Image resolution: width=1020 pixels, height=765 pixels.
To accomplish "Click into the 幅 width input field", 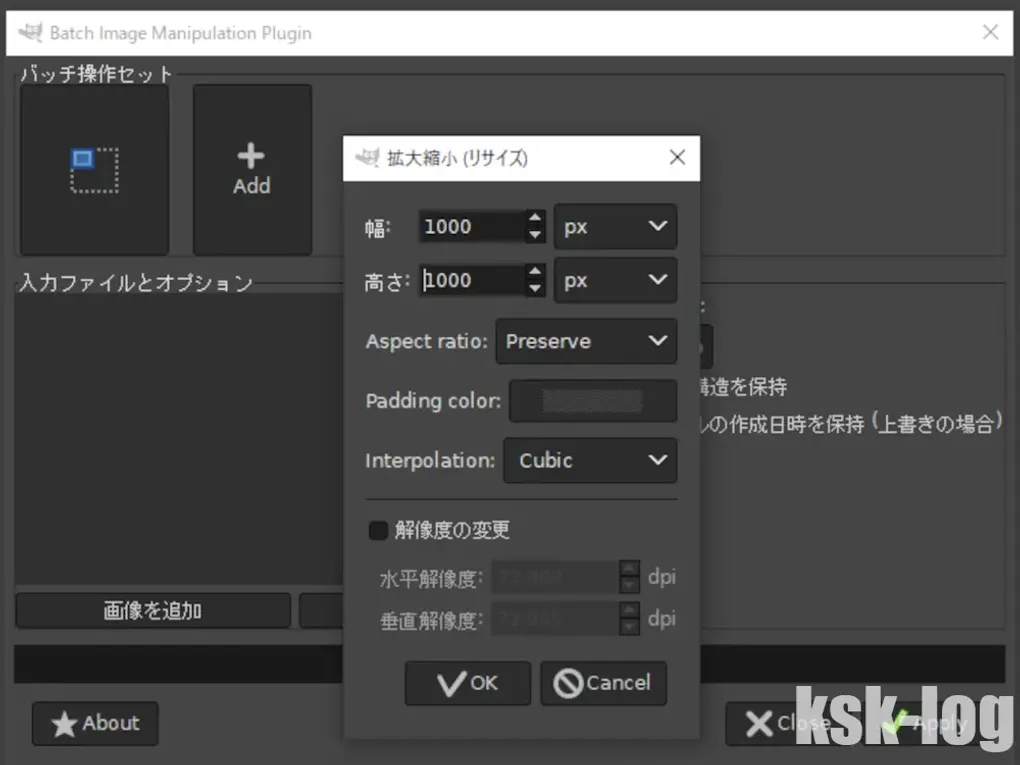I will (470, 227).
